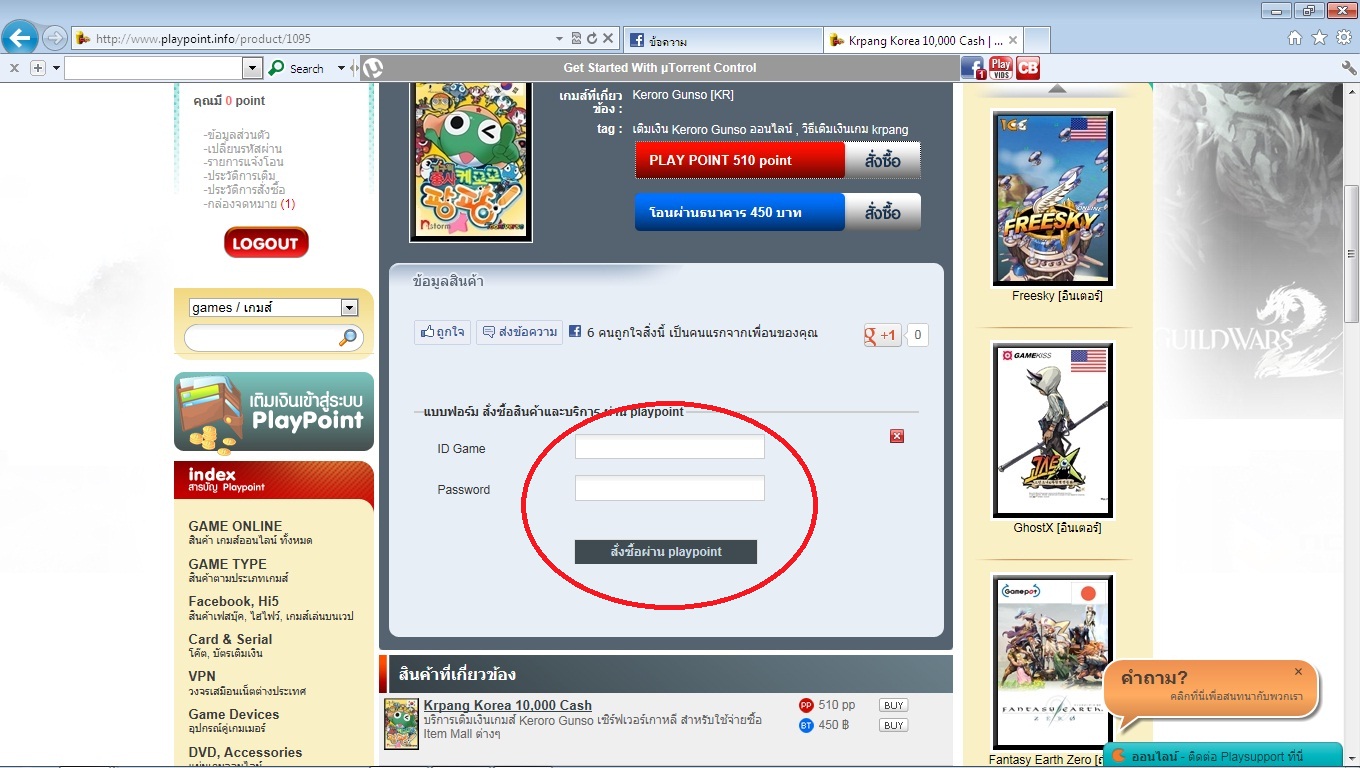Click สั่งซื้อ beside โอนผ่านธนาคาร 450 บาท
Screen dimensions: 1360x768
click(883, 212)
